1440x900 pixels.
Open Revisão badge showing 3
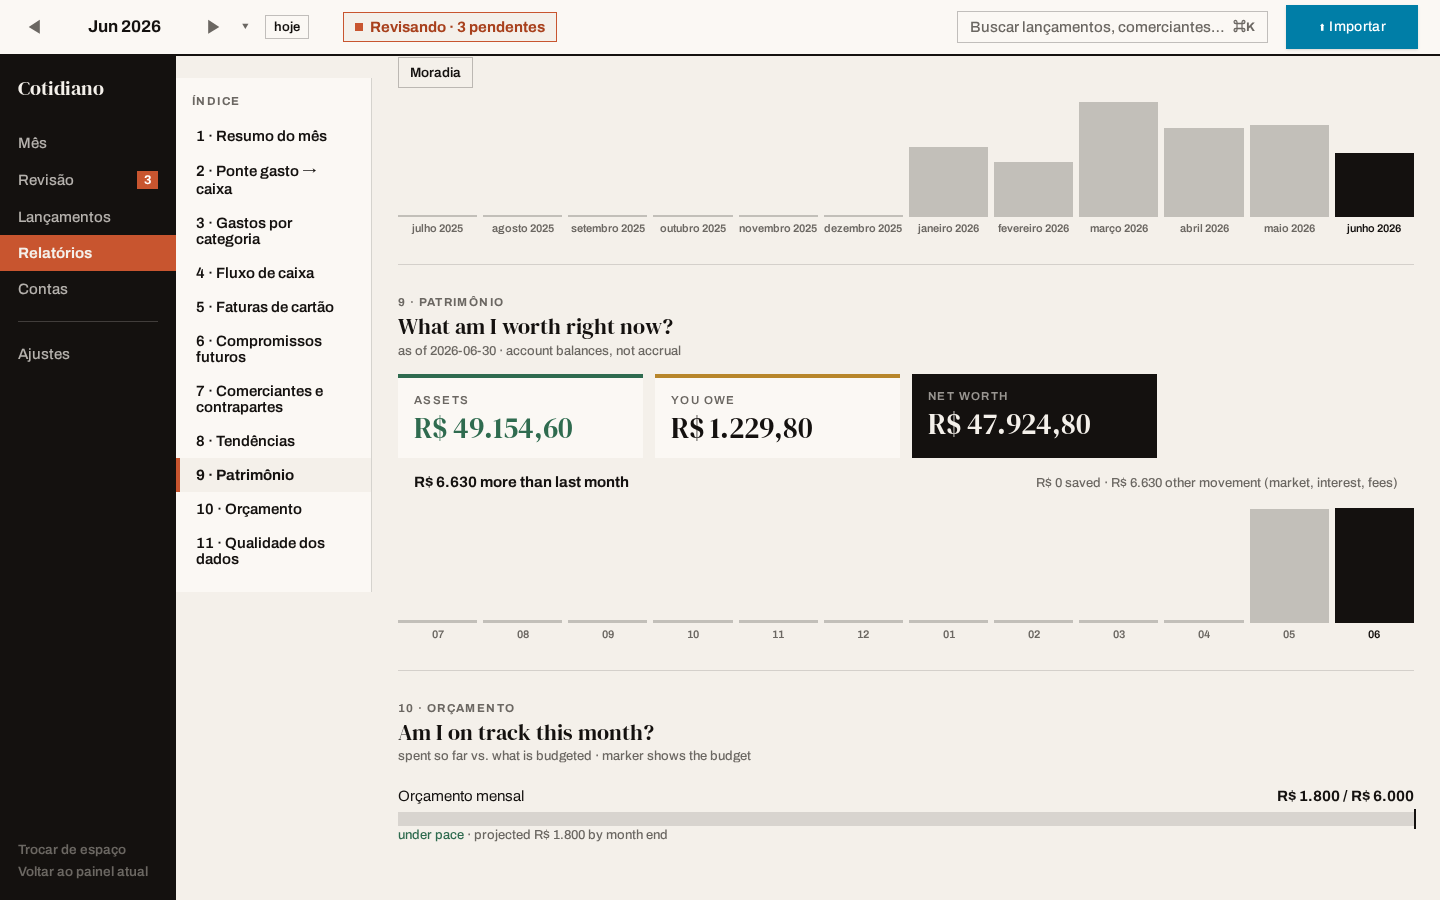tap(147, 180)
